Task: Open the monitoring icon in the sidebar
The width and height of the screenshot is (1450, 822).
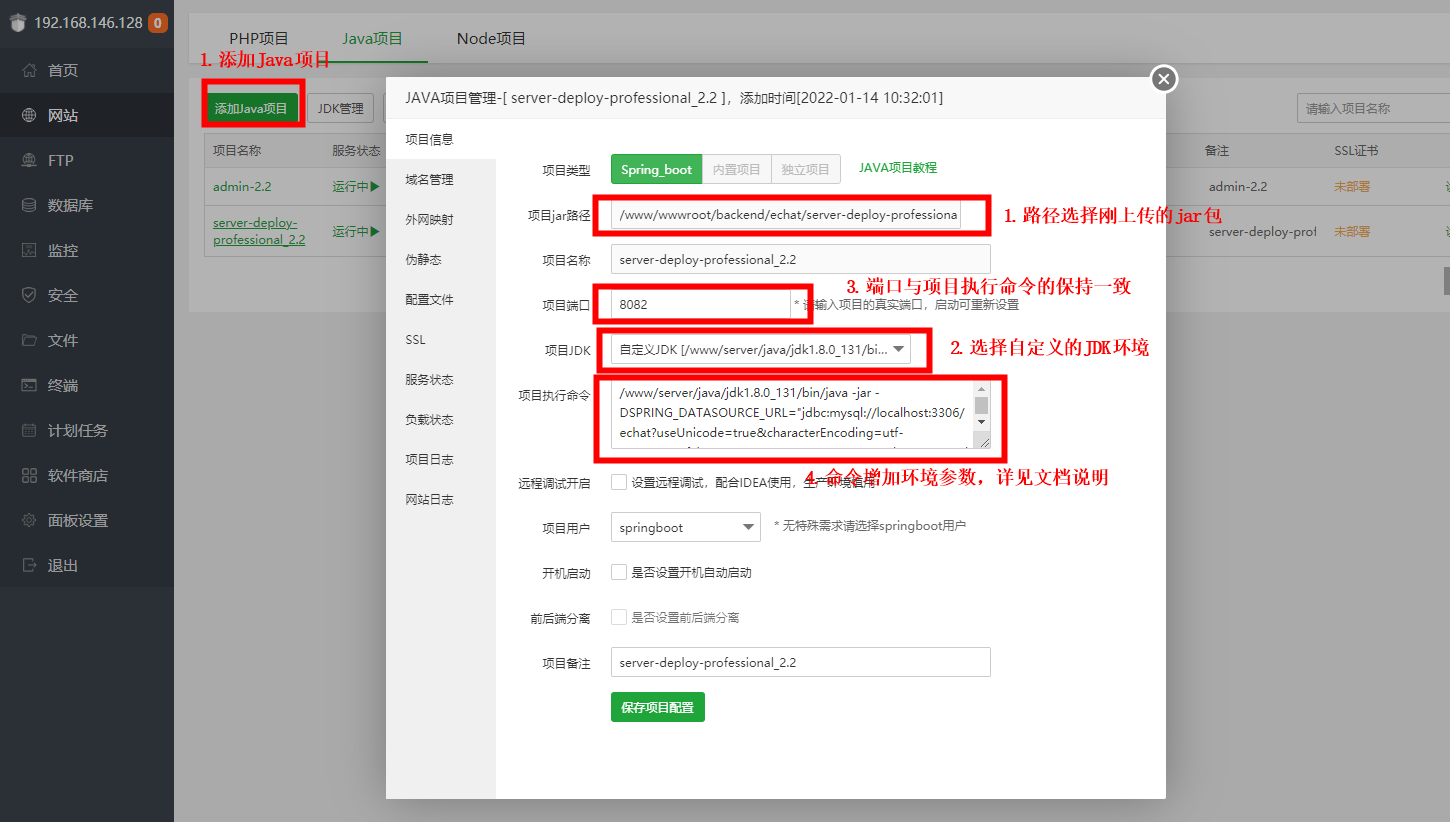Action: (x=30, y=251)
